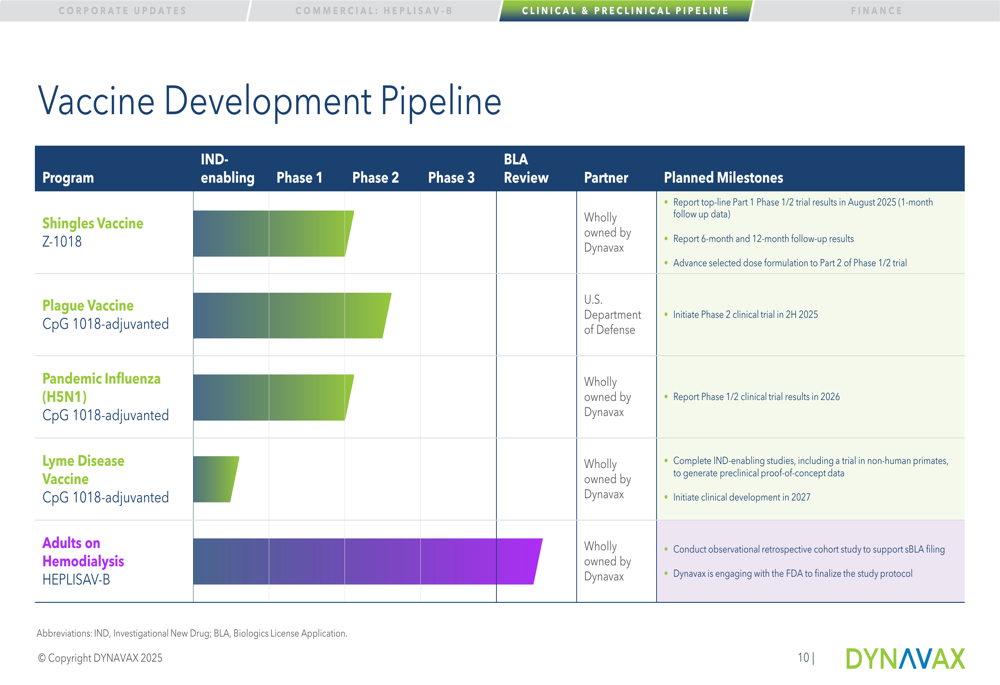Click Initiate Phase 2 clinical trial milestone
1000x685 pixels.
click(x=745, y=314)
